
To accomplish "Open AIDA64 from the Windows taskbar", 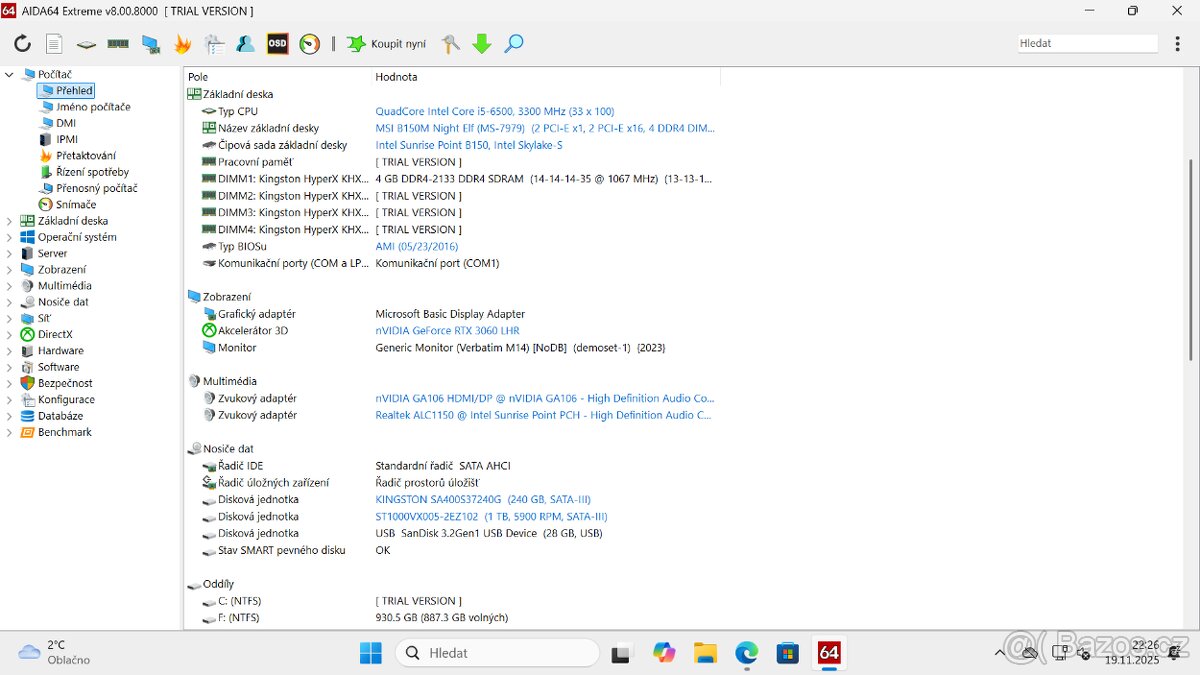I will (x=828, y=653).
